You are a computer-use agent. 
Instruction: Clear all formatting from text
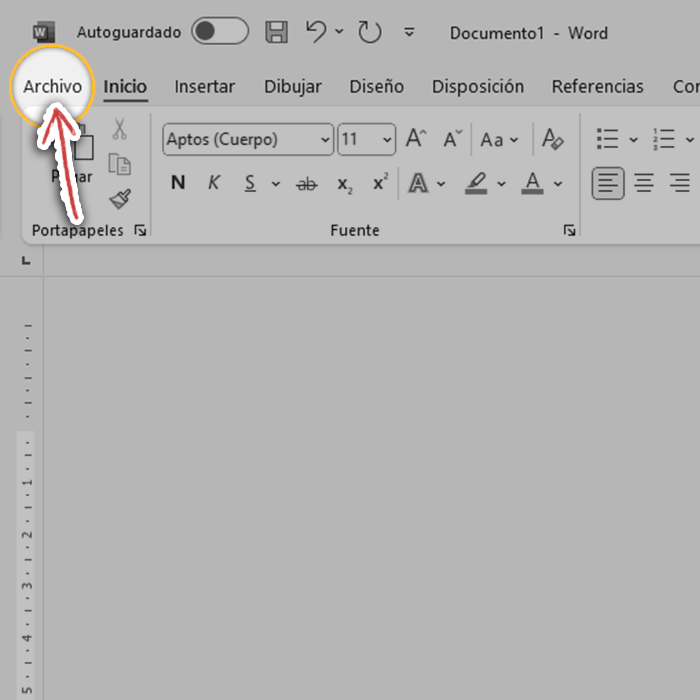tap(552, 139)
